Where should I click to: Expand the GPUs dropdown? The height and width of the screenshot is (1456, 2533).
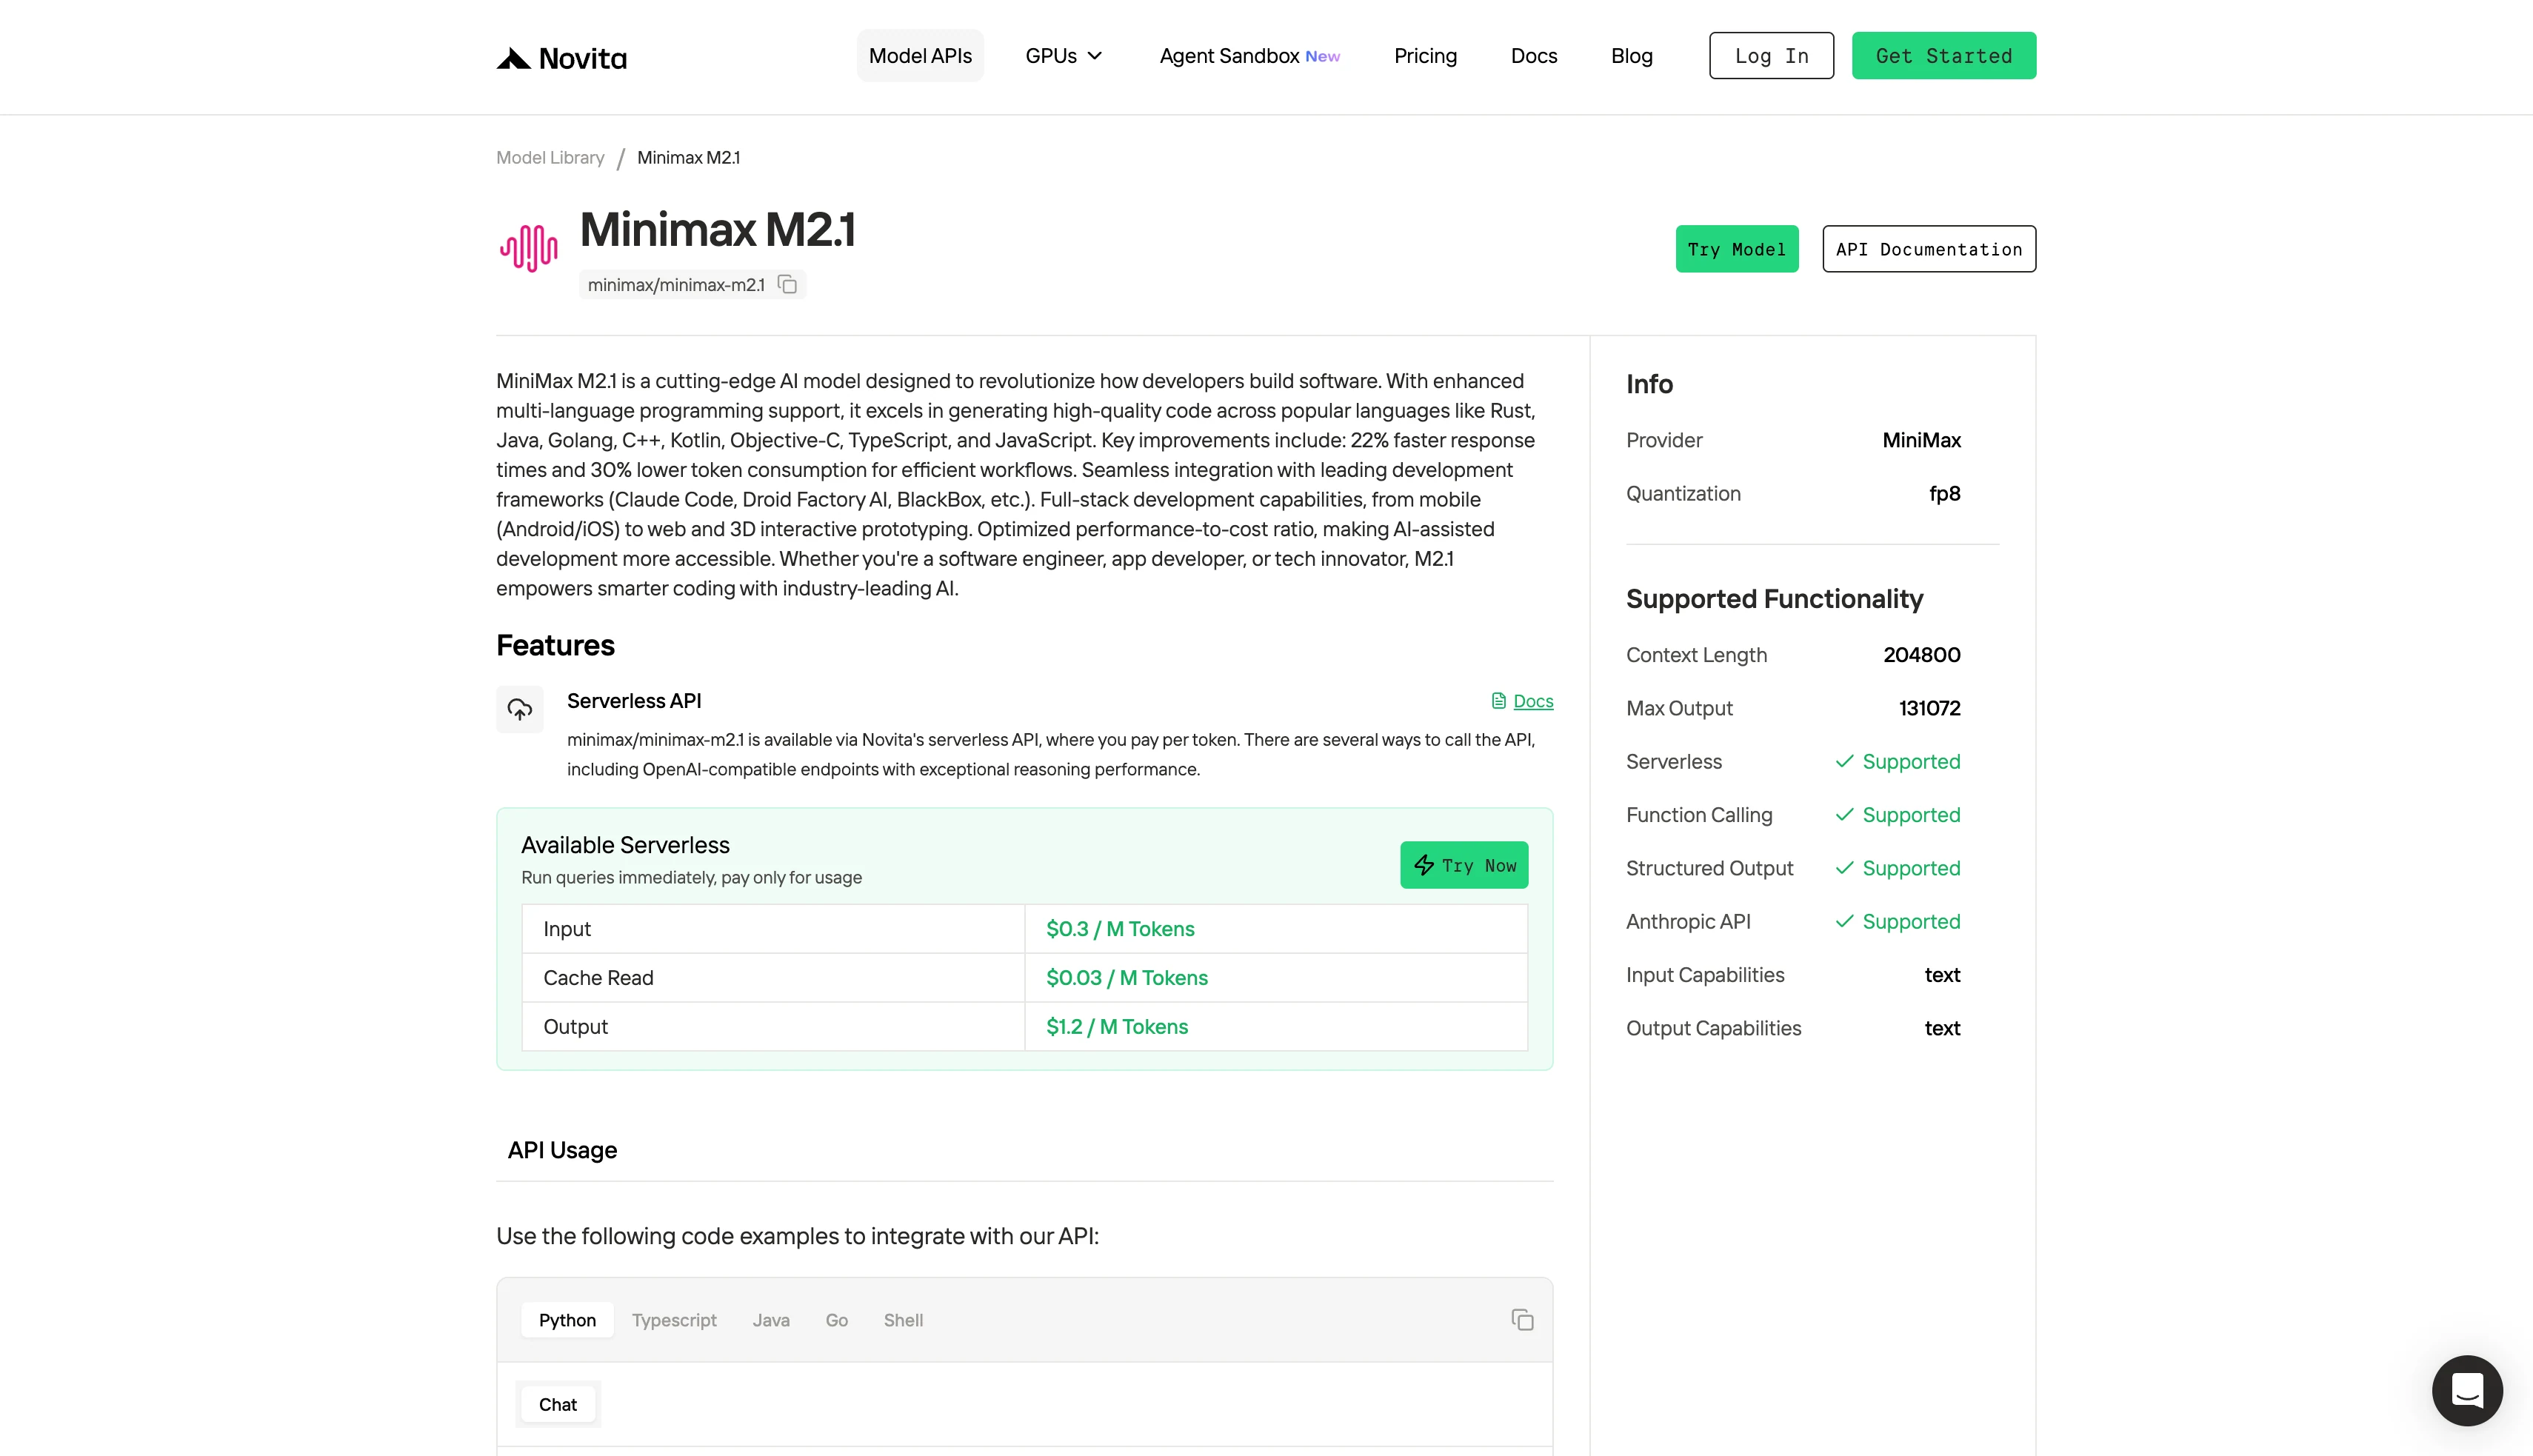(1063, 56)
